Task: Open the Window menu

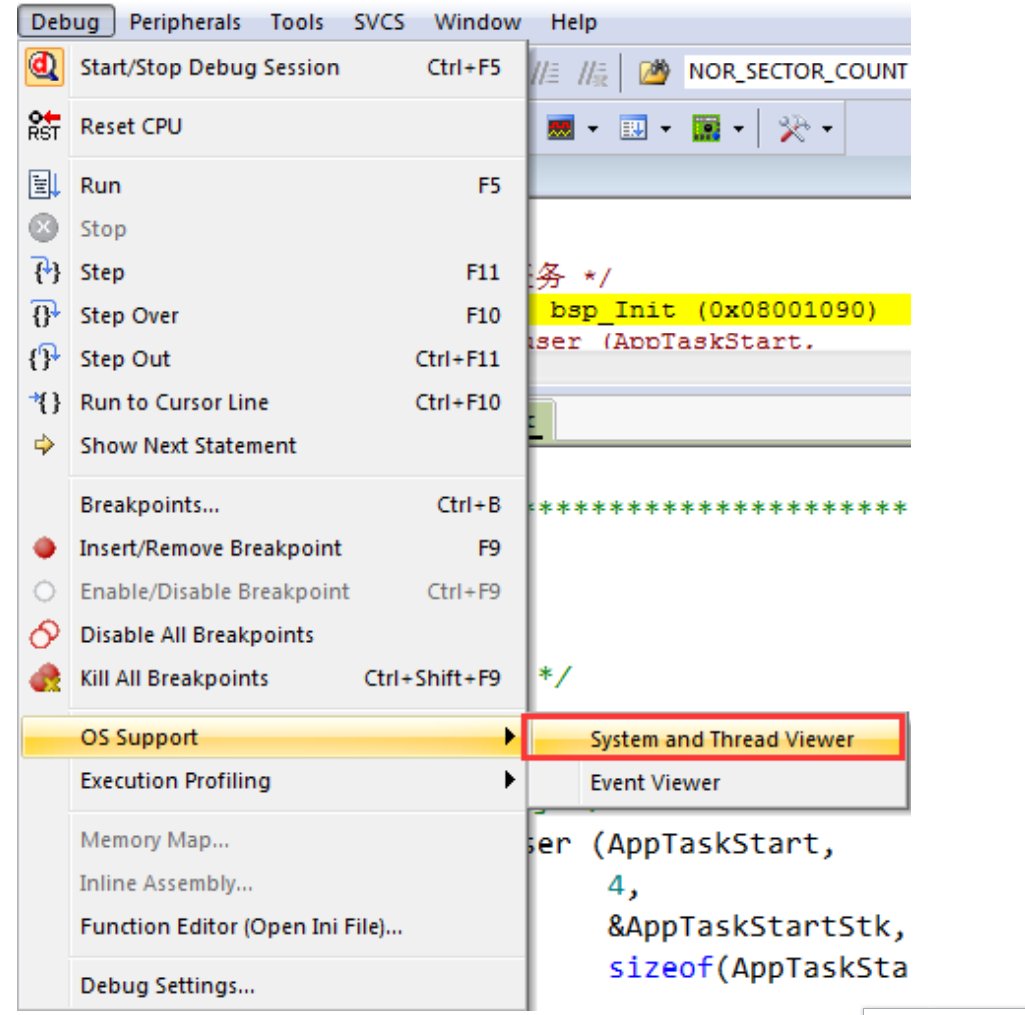Action: pos(478,22)
